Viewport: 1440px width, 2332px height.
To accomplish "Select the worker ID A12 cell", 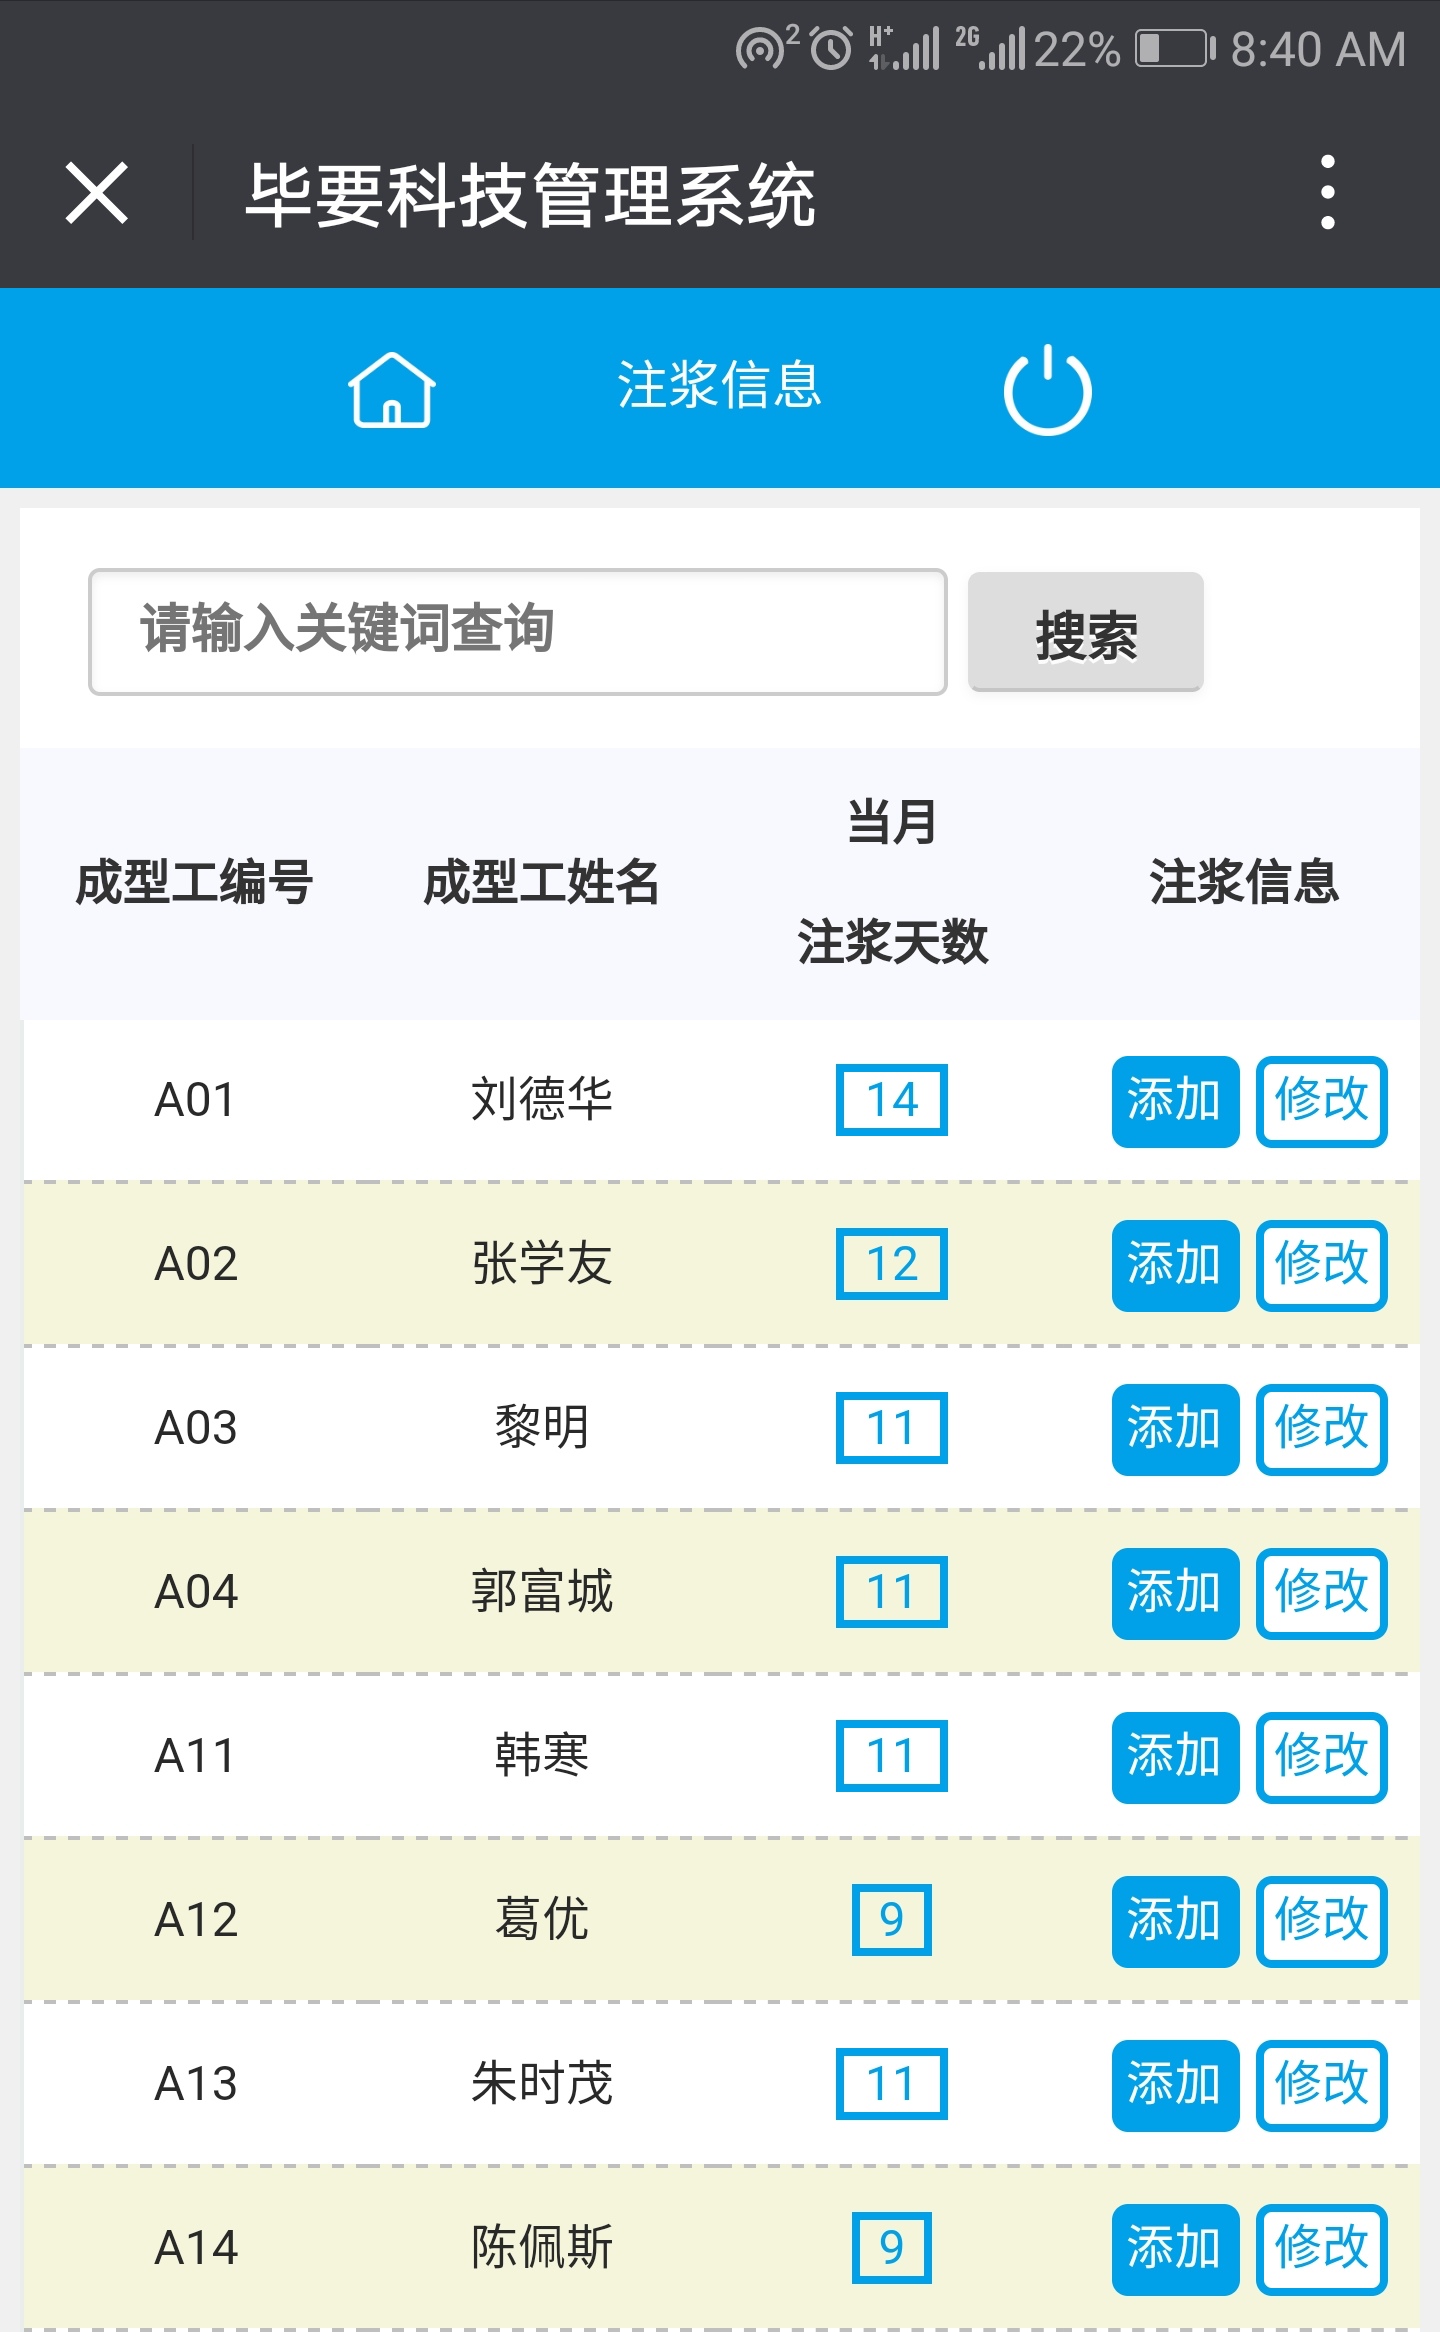I will pyautogui.click(x=195, y=1920).
